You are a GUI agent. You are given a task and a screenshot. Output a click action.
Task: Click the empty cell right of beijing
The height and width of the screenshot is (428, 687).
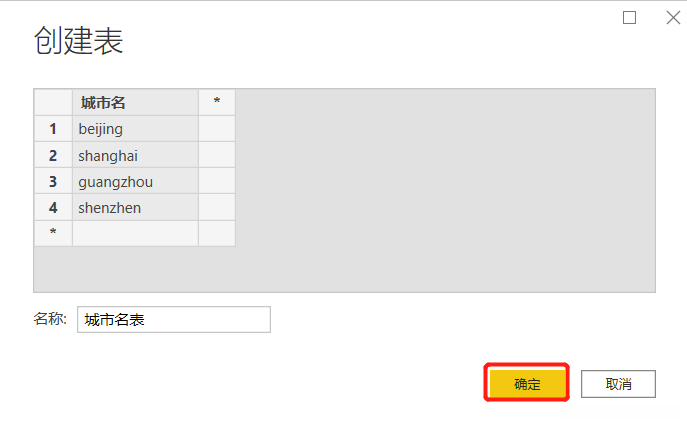click(x=217, y=129)
